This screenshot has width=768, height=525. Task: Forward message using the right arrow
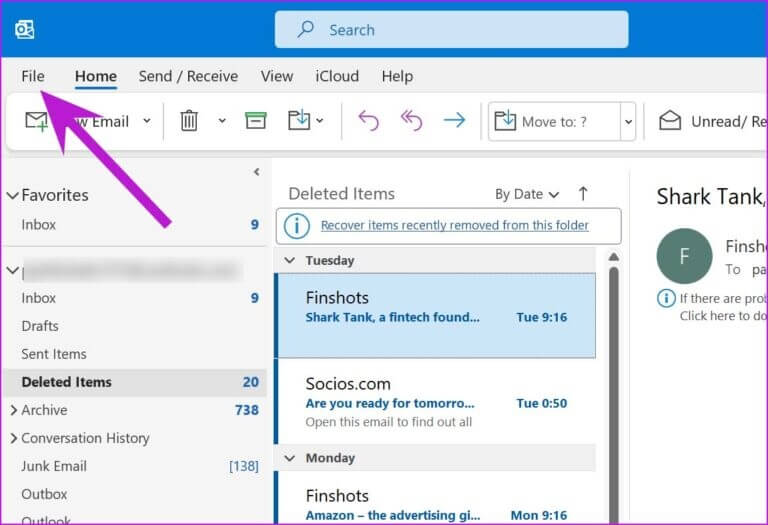pyautogui.click(x=454, y=120)
